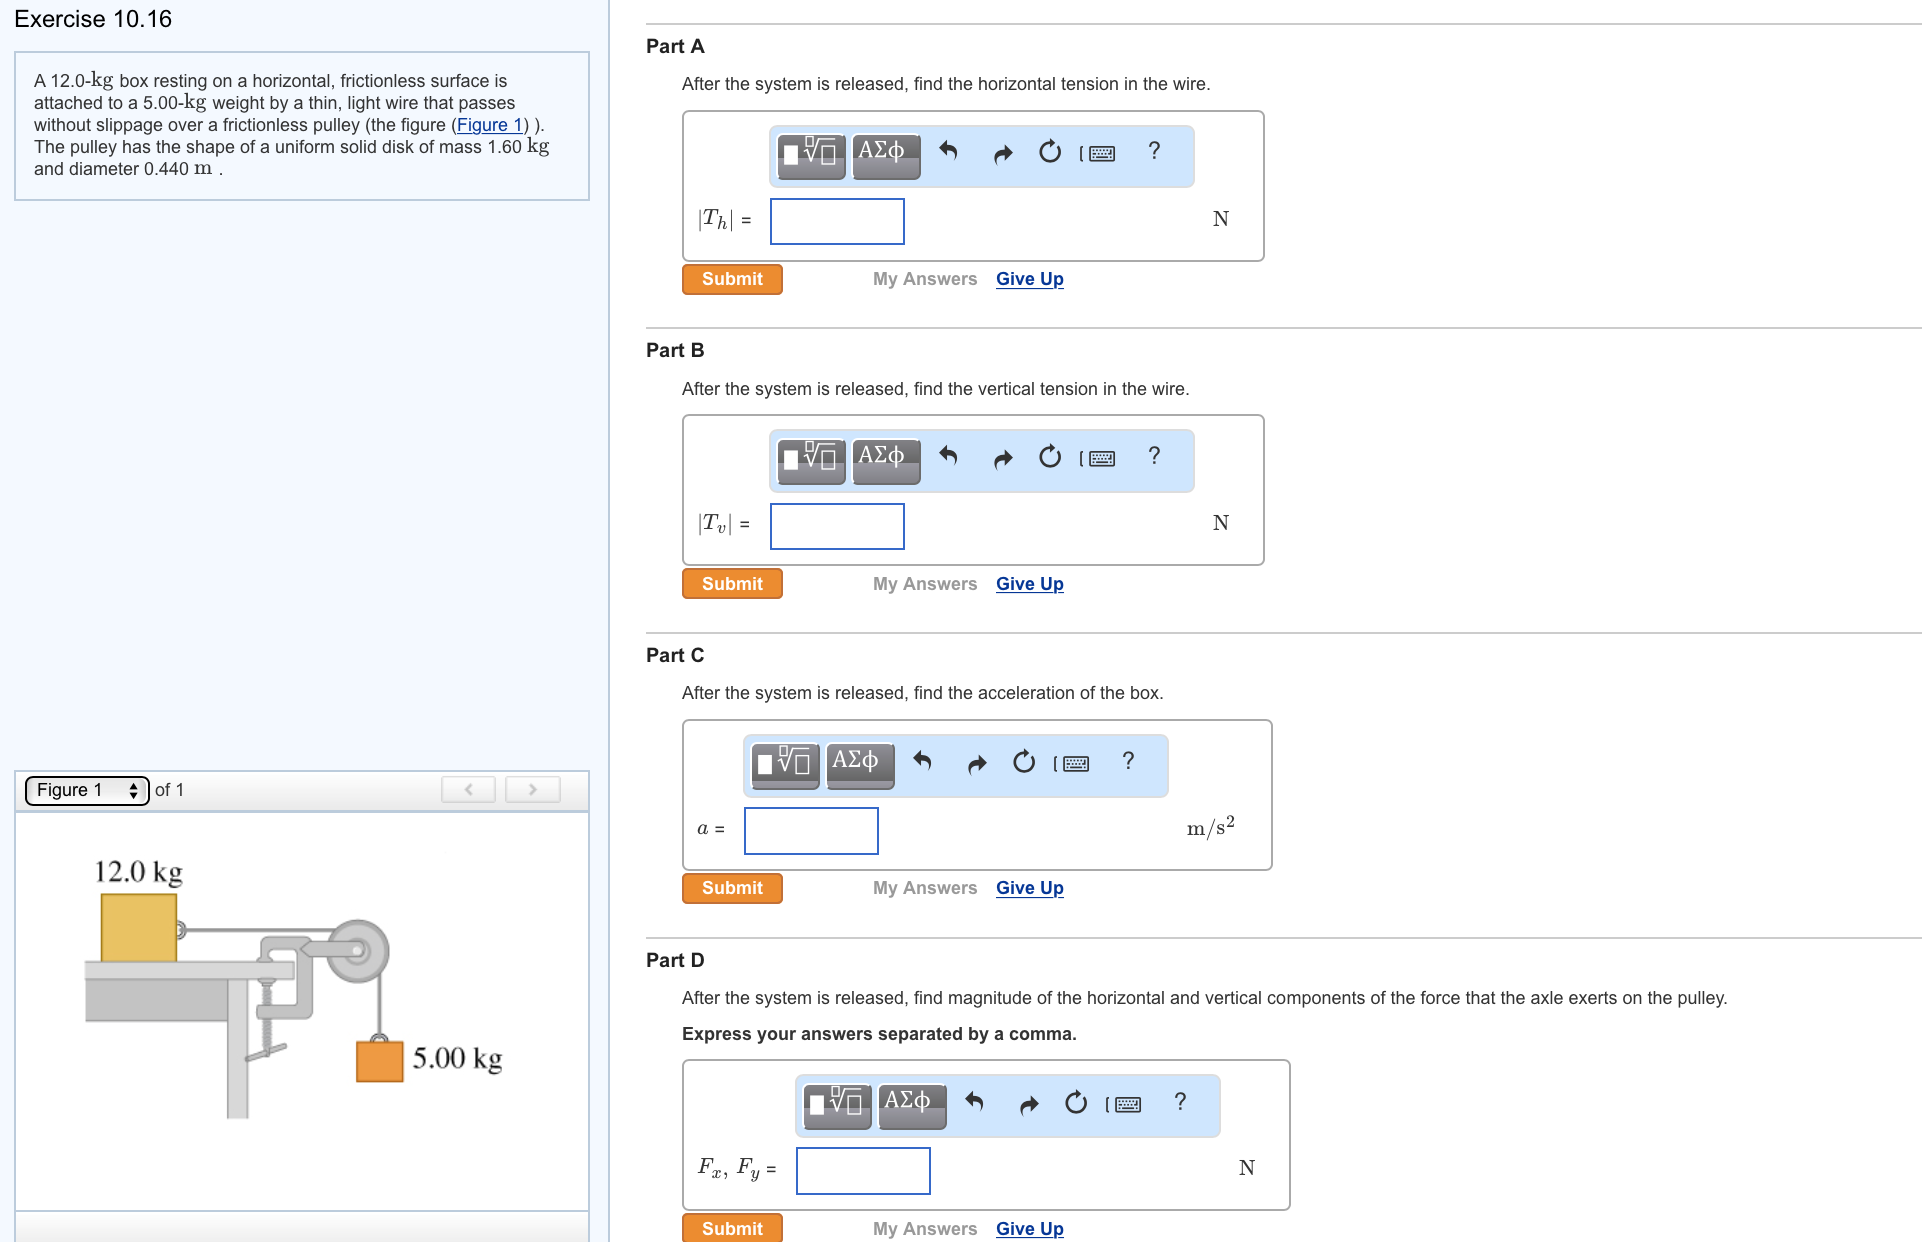
Task: Undo last entry in Part B toolbar
Action: pos(949,457)
